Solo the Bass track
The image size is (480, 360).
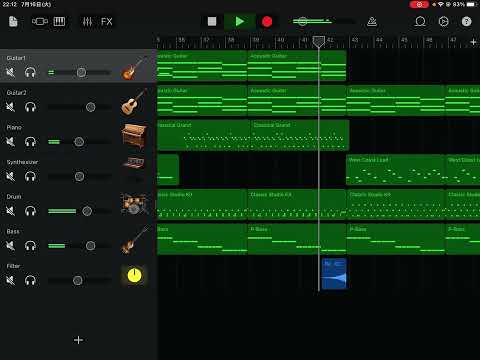[x=30, y=246]
